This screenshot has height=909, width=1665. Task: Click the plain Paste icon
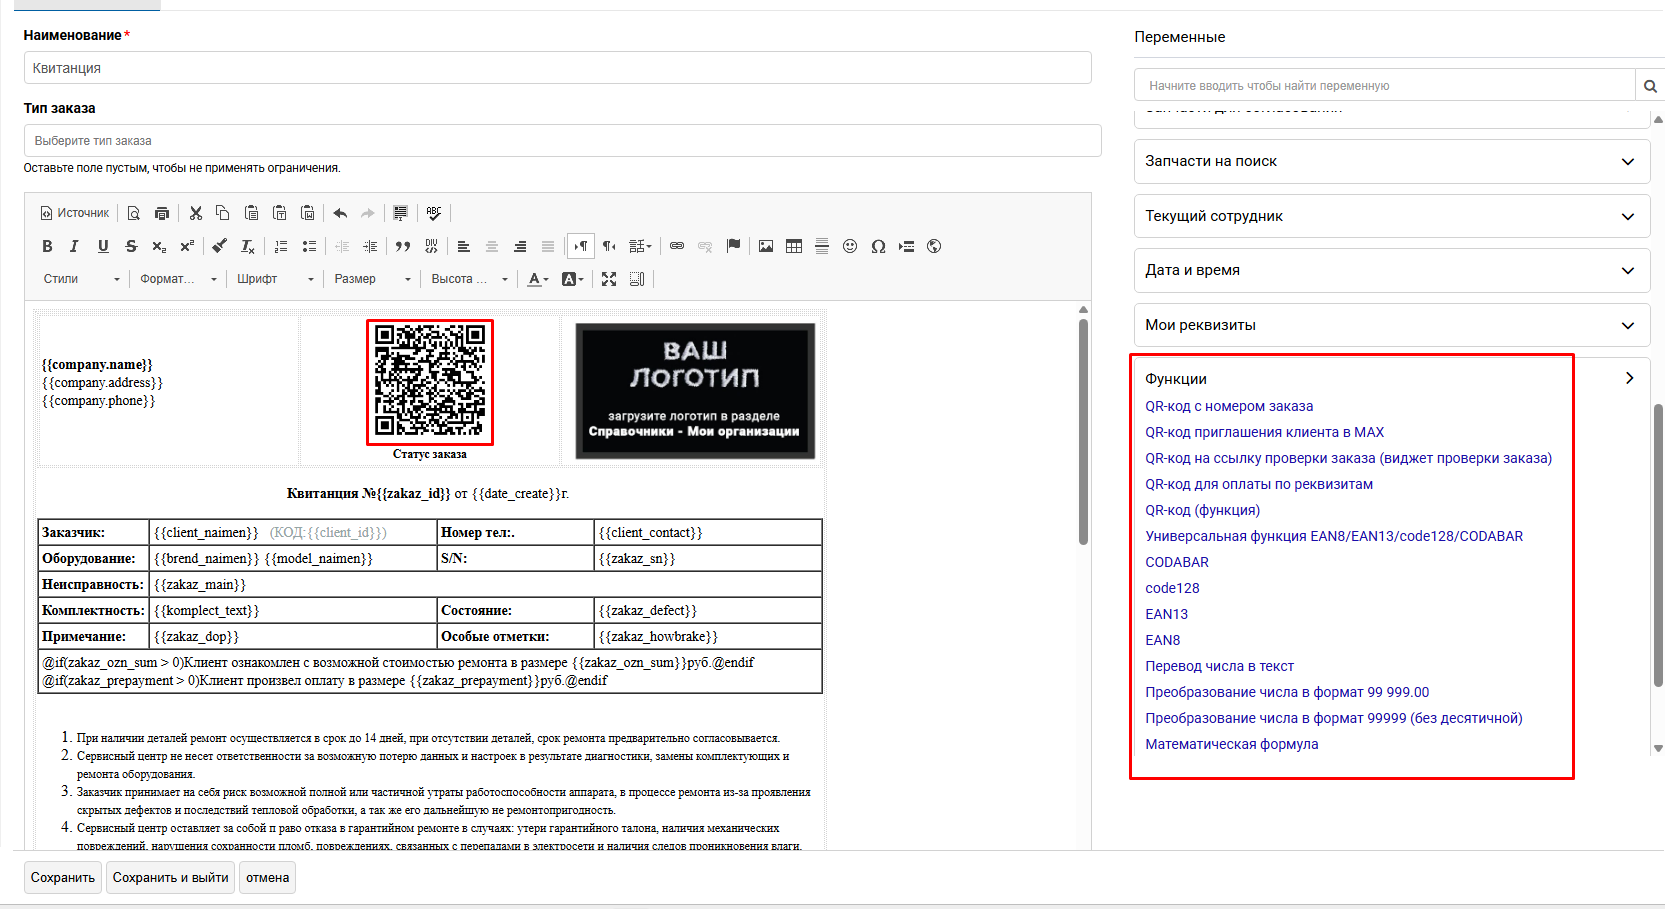point(252,213)
